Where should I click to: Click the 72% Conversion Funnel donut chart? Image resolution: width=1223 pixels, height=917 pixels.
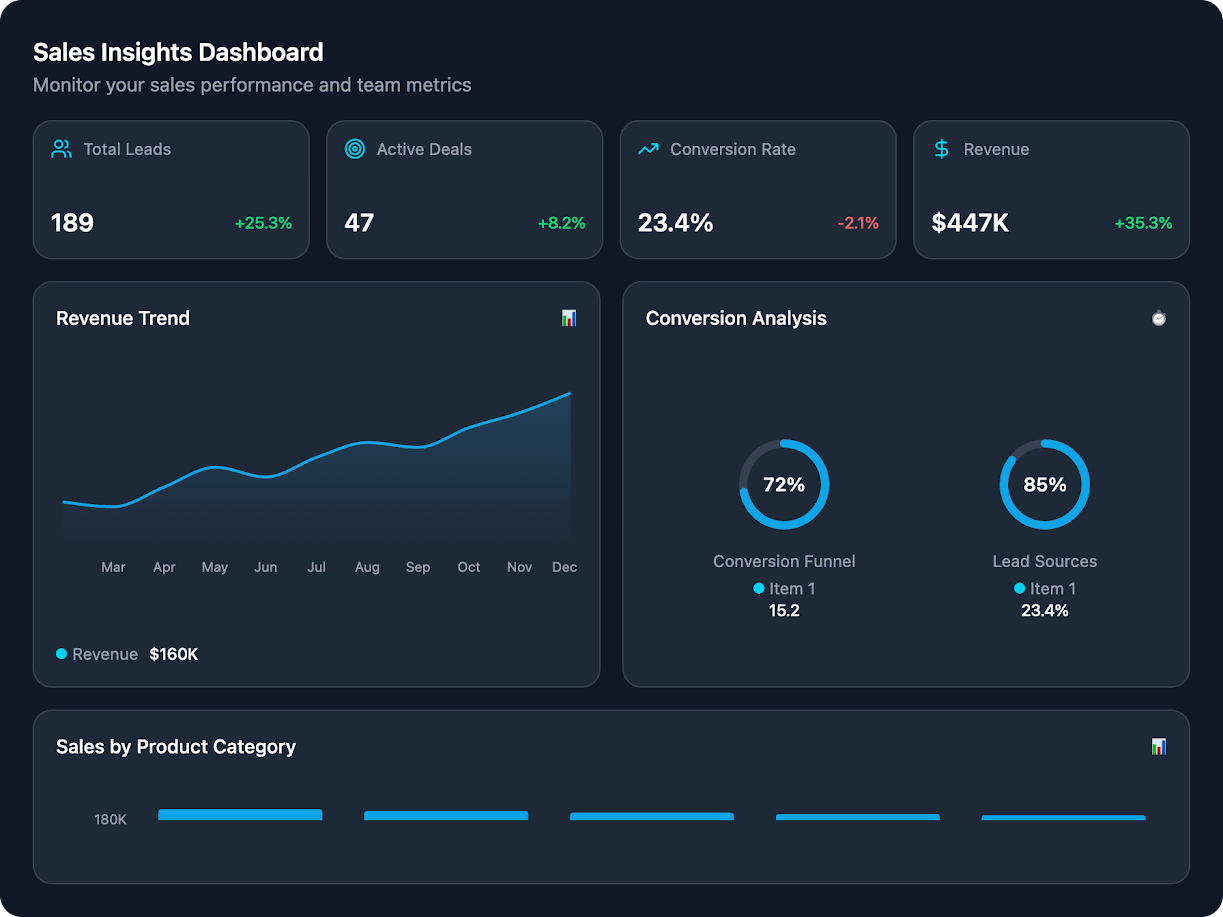784,484
